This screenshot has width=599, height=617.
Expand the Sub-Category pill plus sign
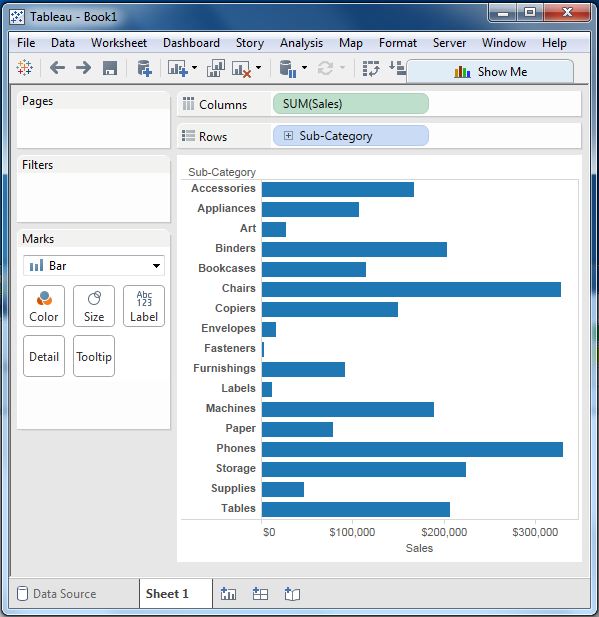pyautogui.click(x=288, y=136)
